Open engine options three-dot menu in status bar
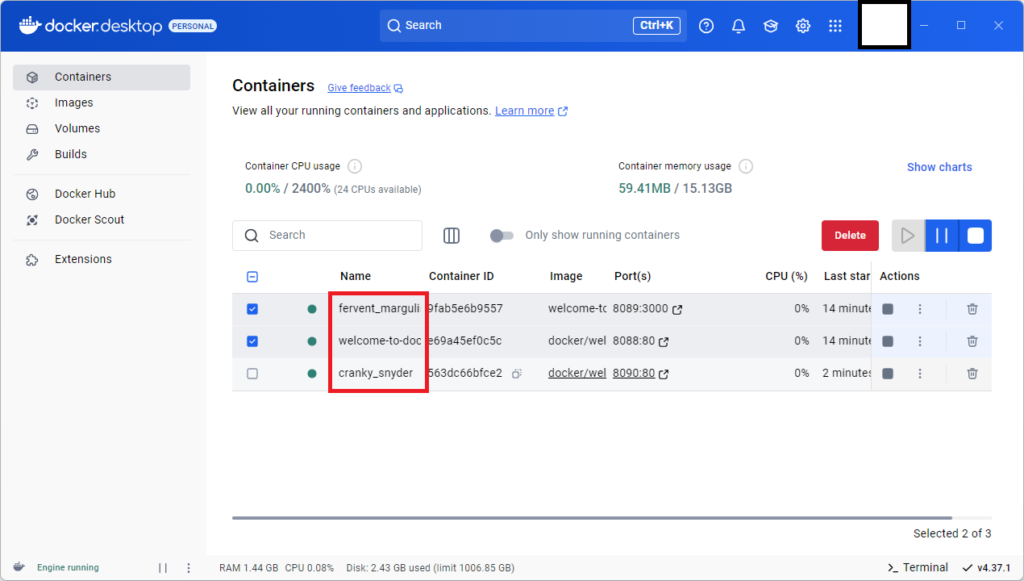Image resolution: width=1024 pixels, height=581 pixels. point(189,568)
